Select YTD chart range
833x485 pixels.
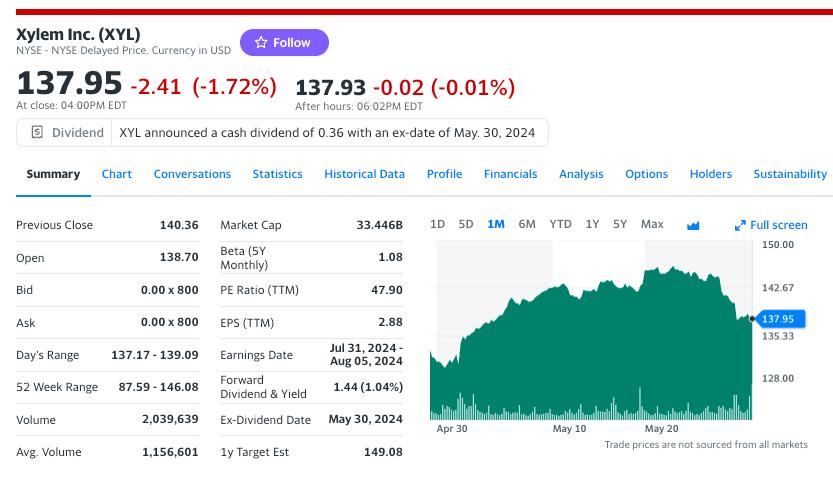(560, 224)
